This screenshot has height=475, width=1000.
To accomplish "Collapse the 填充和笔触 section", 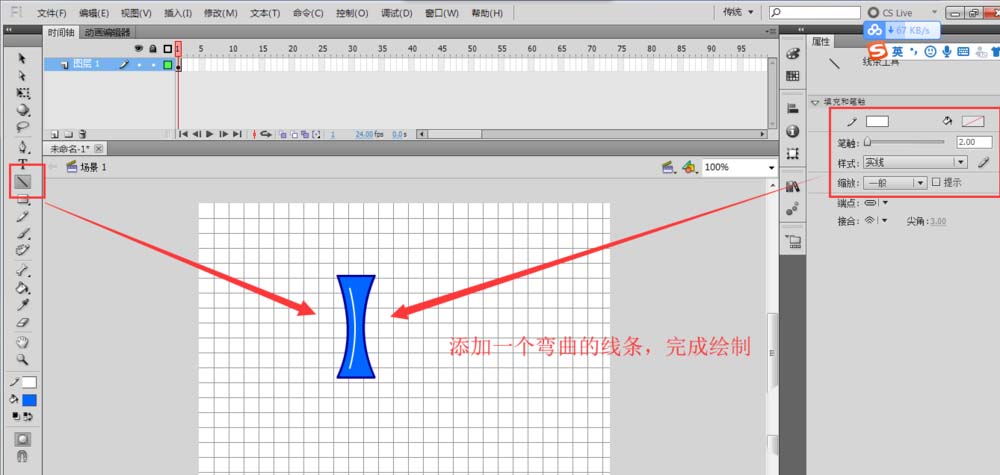I will click(x=815, y=102).
